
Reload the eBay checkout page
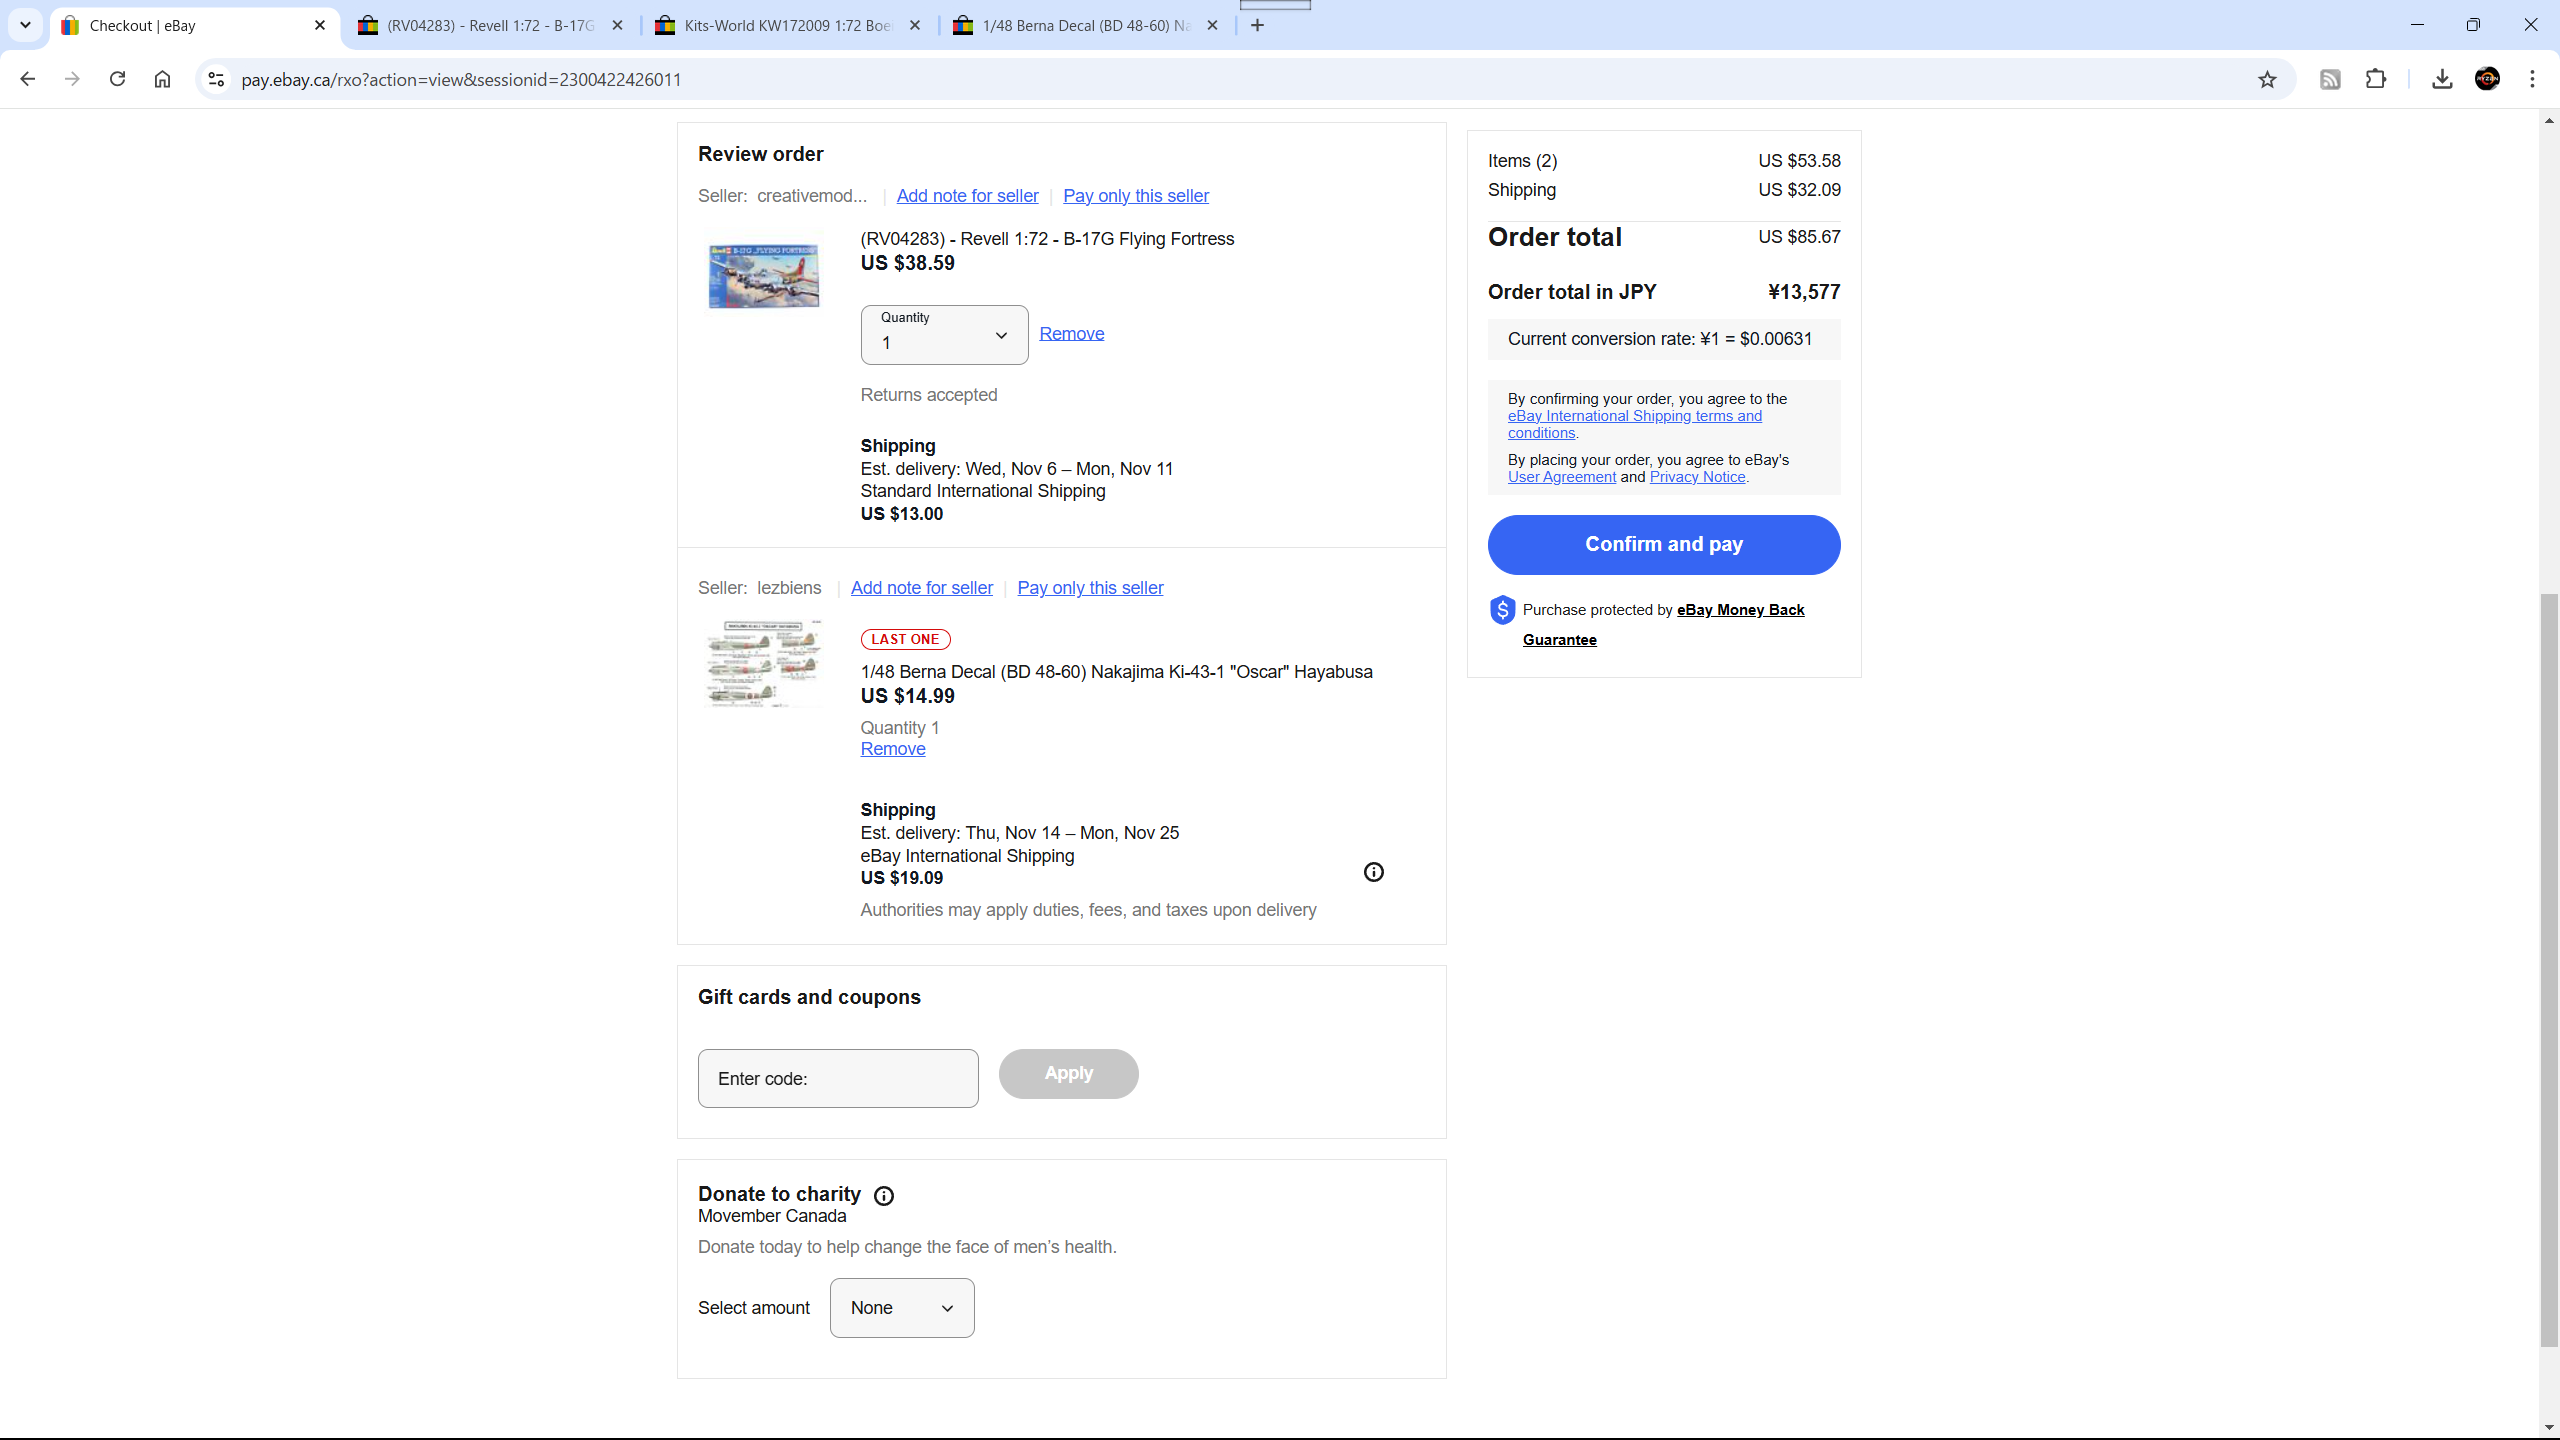pos(117,79)
